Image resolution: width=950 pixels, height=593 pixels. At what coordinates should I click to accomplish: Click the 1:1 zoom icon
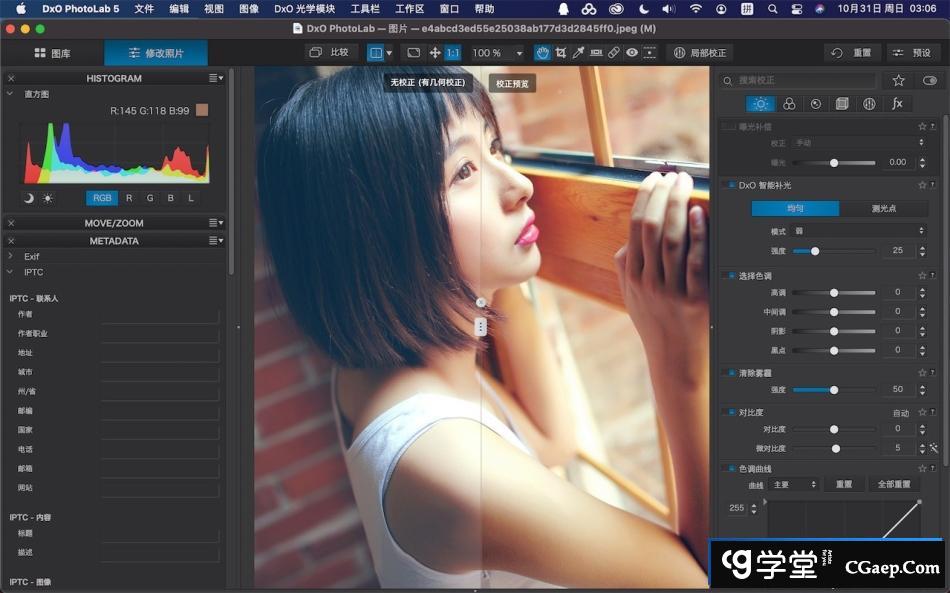tap(453, 53)
